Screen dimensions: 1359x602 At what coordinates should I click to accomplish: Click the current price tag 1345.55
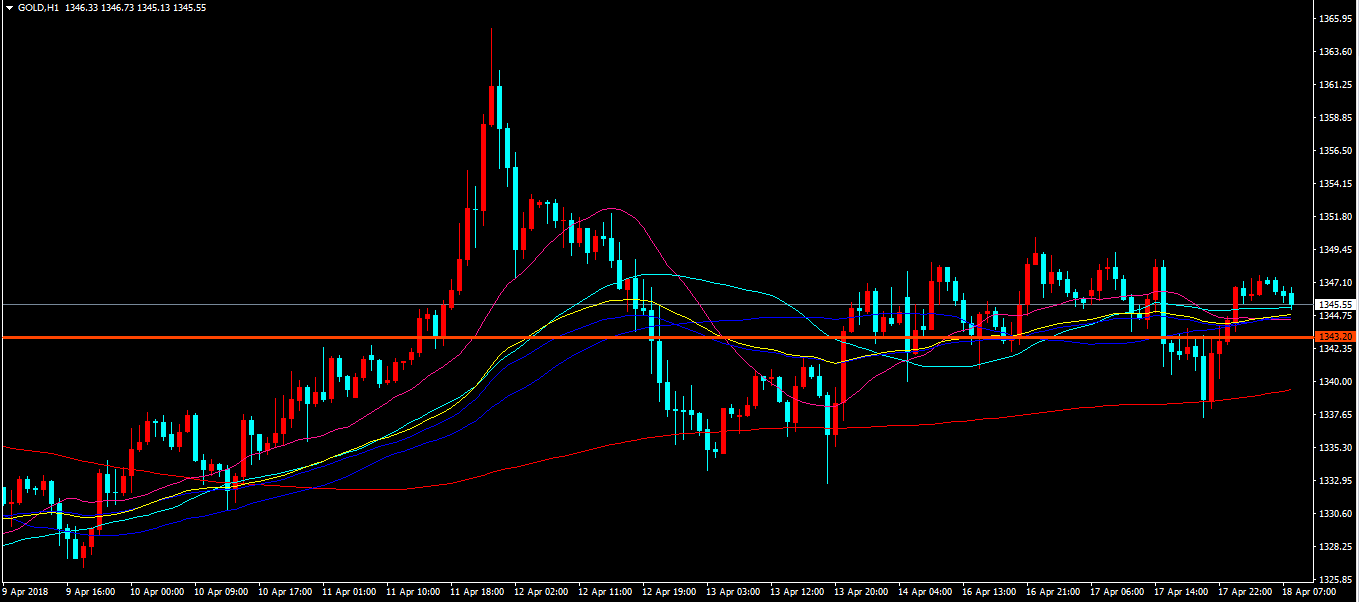1335,304
